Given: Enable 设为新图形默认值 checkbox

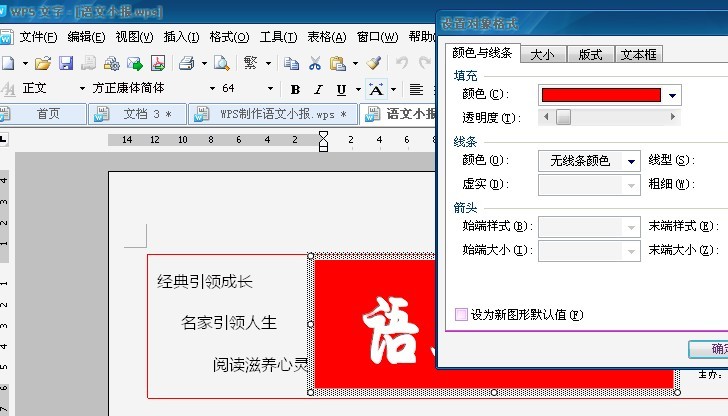Looking at the screenshot, I should tap(461, 314).
